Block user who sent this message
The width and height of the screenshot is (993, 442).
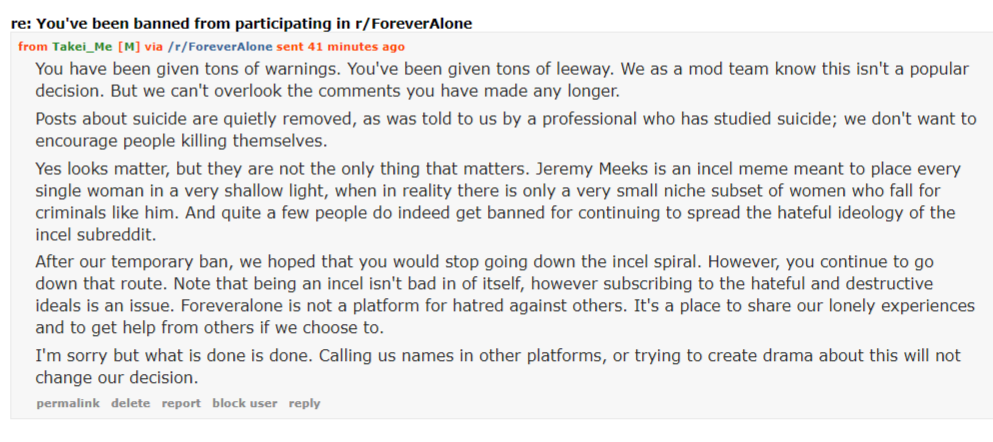(244, 403)
